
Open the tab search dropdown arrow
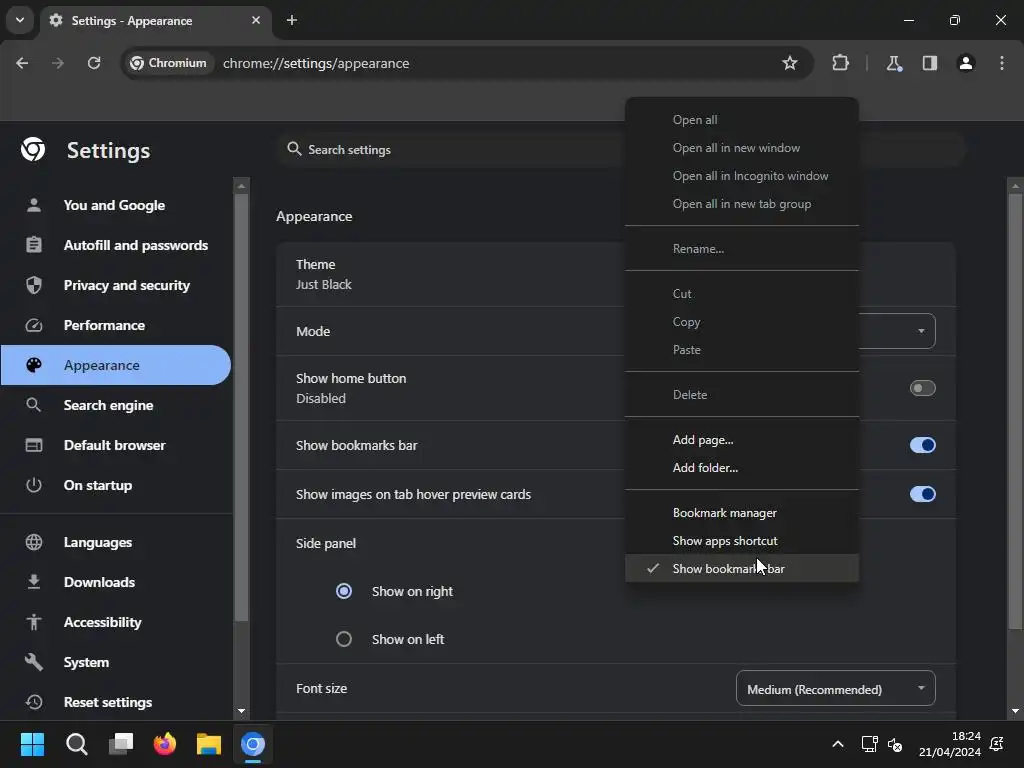click(20, 20)
